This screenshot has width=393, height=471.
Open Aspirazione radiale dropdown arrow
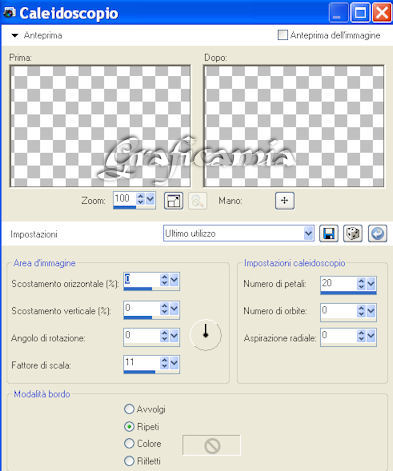click(371, 336)
